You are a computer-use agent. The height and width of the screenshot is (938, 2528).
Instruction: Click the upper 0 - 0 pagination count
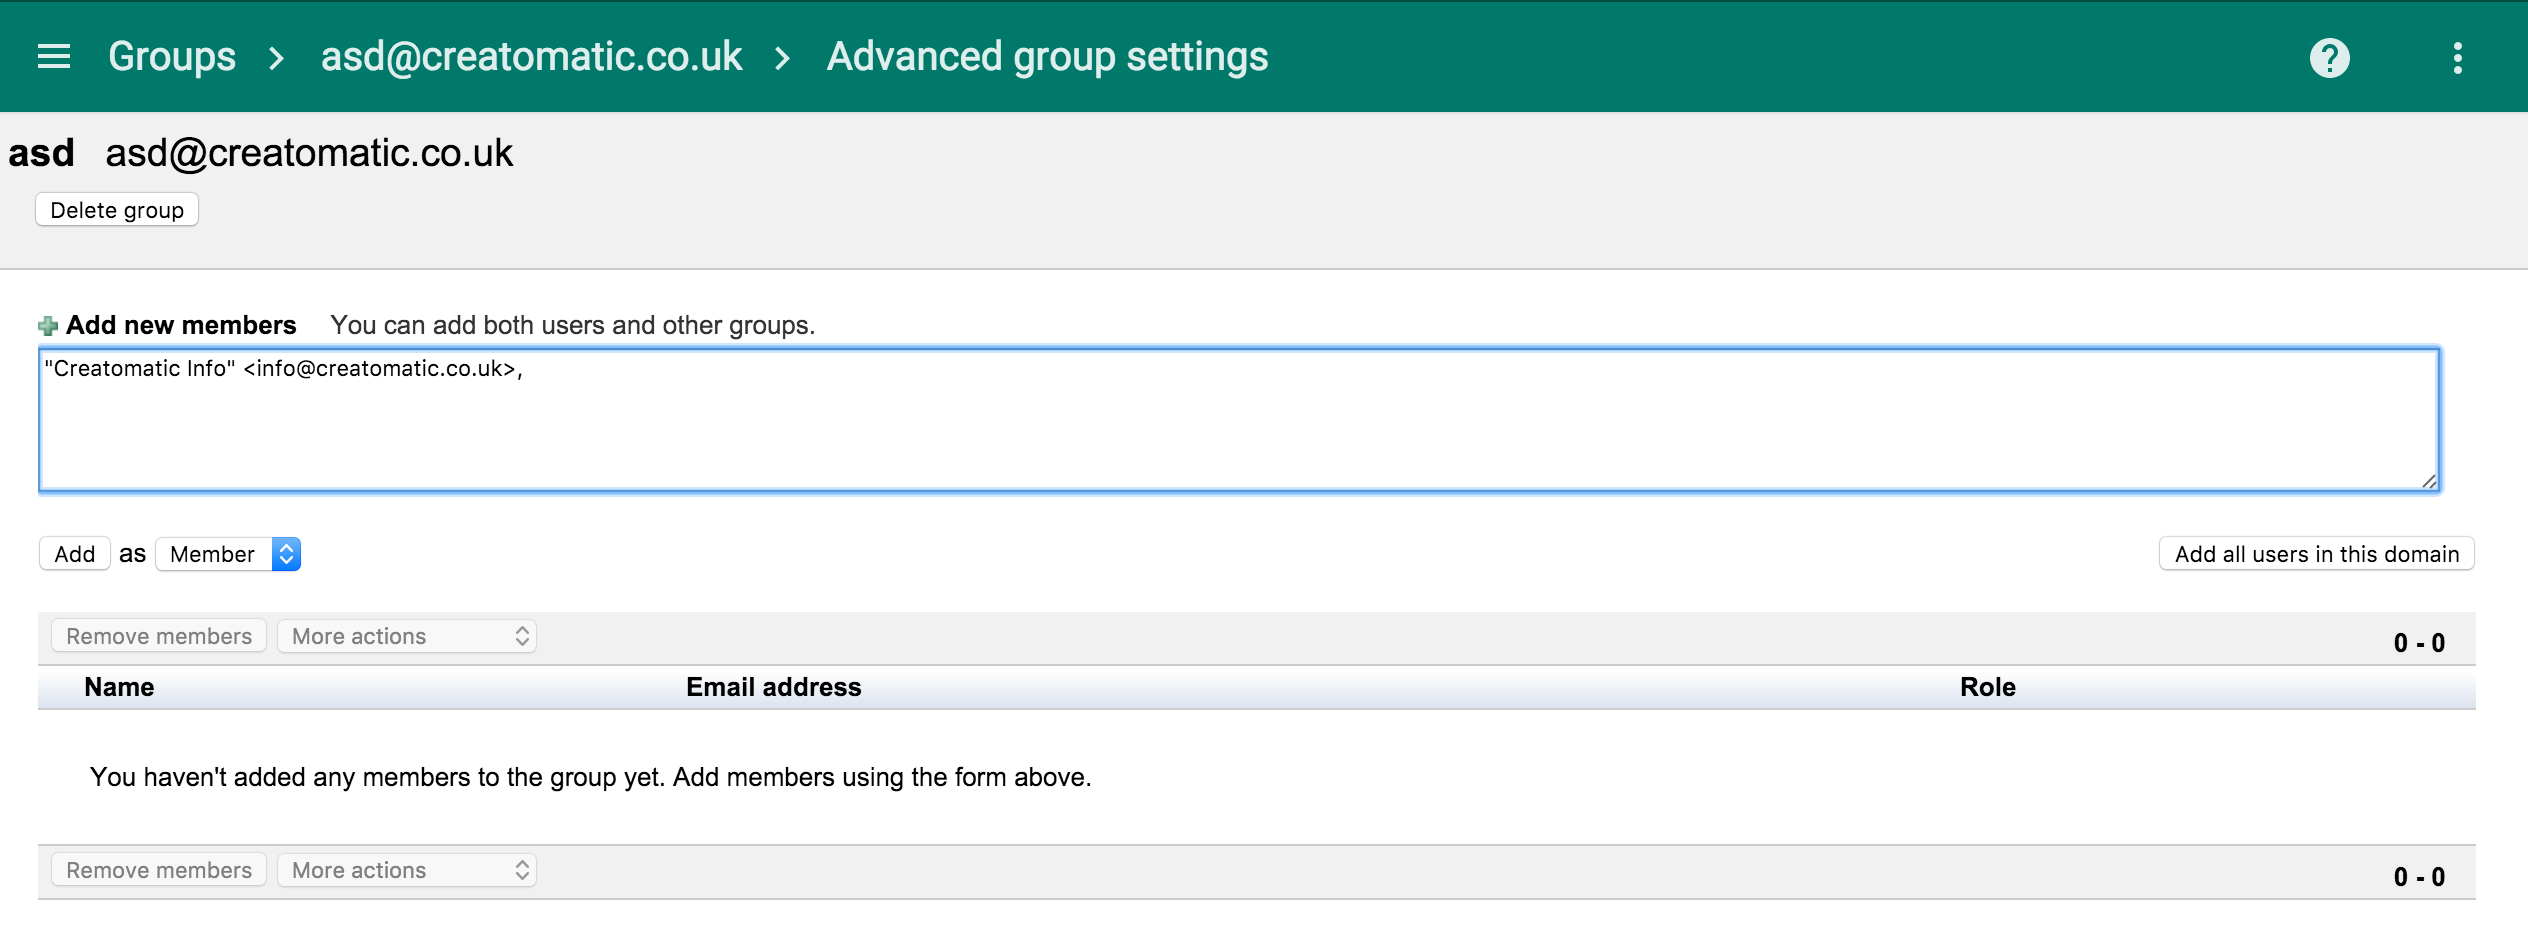(2419, 643)
